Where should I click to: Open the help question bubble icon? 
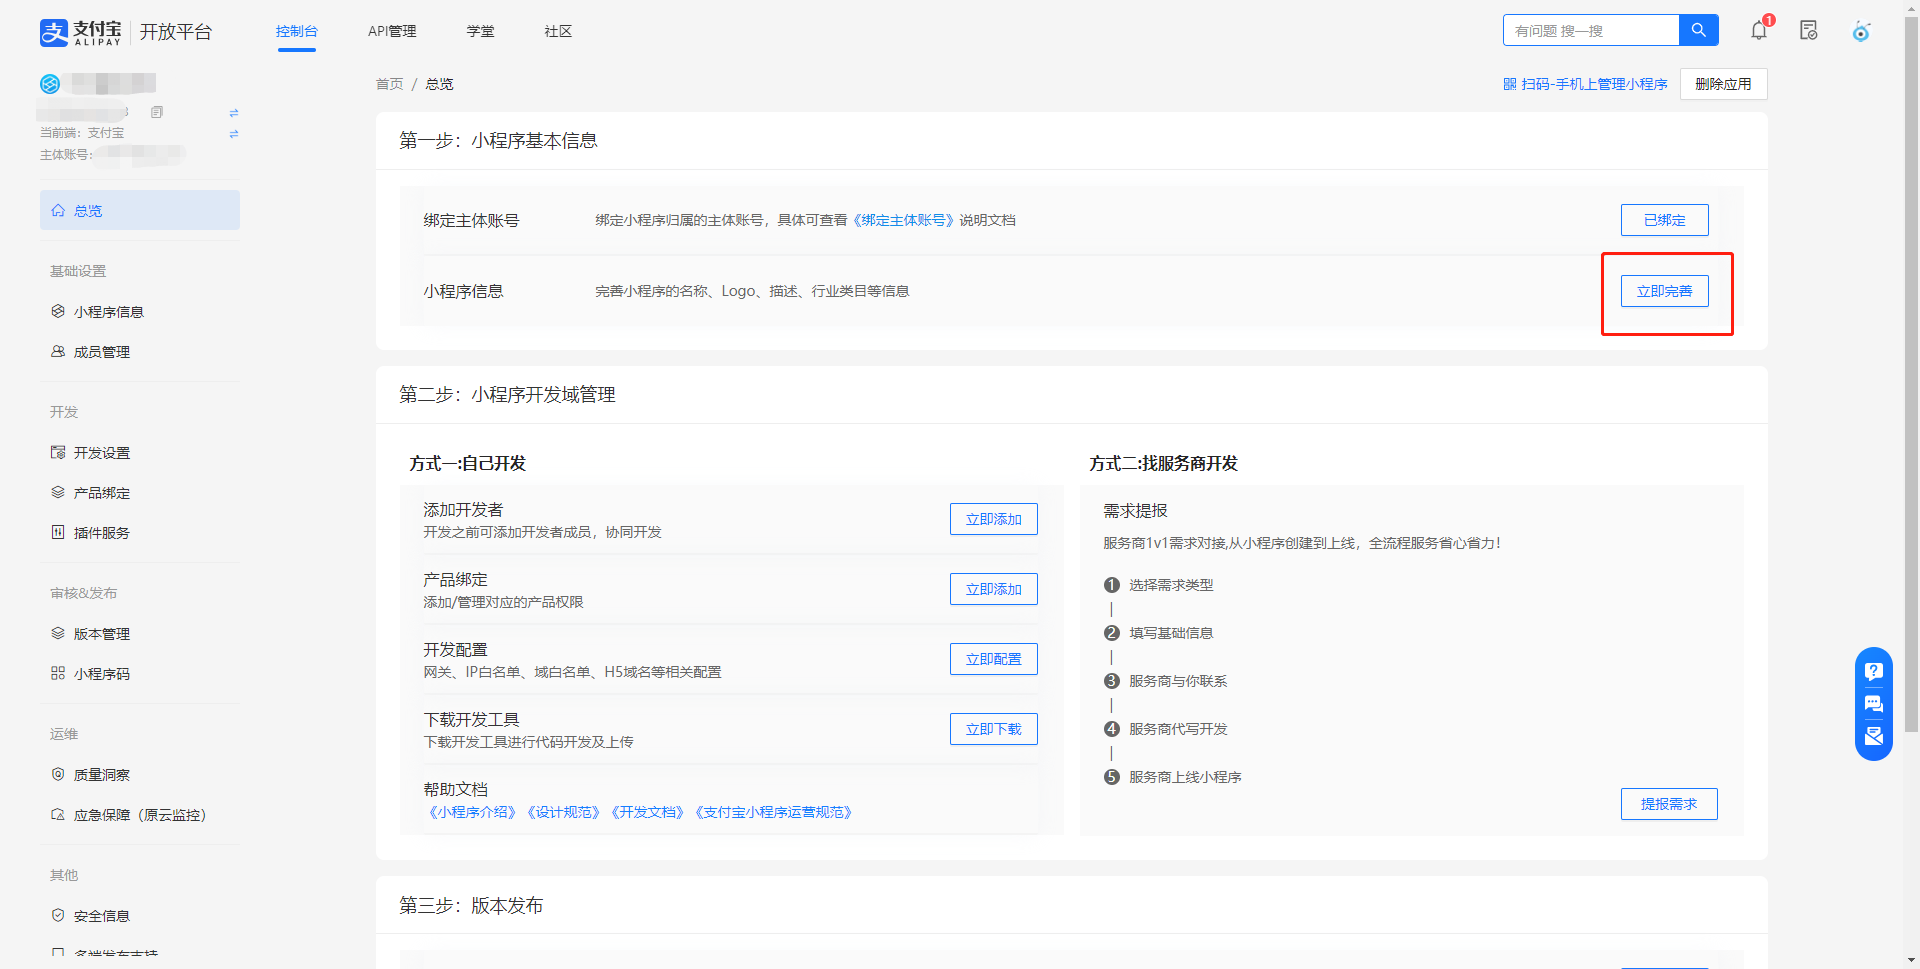(x=1873, y=672)
